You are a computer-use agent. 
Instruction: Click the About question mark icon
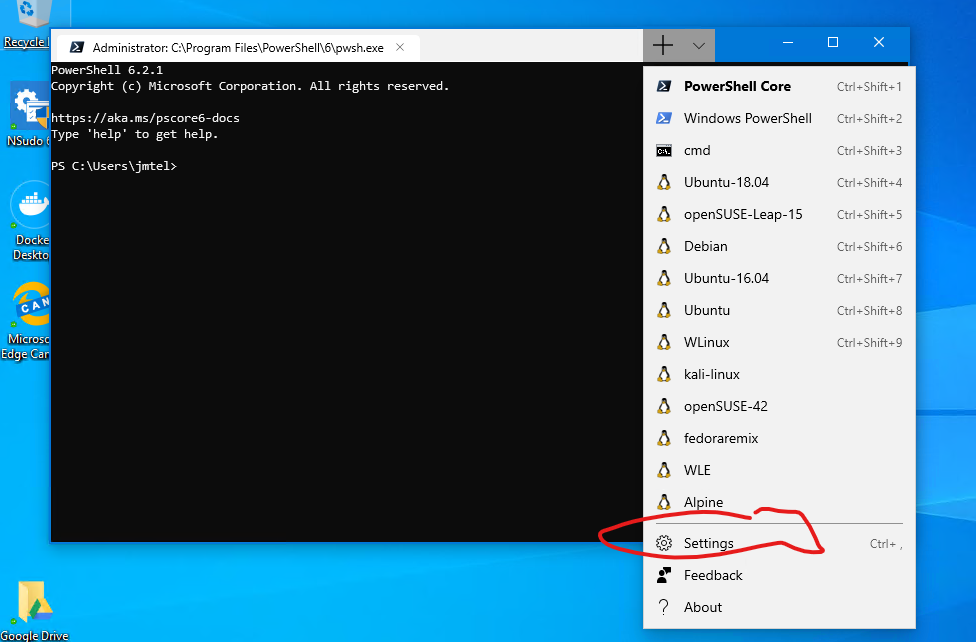[x=664, y=607]
